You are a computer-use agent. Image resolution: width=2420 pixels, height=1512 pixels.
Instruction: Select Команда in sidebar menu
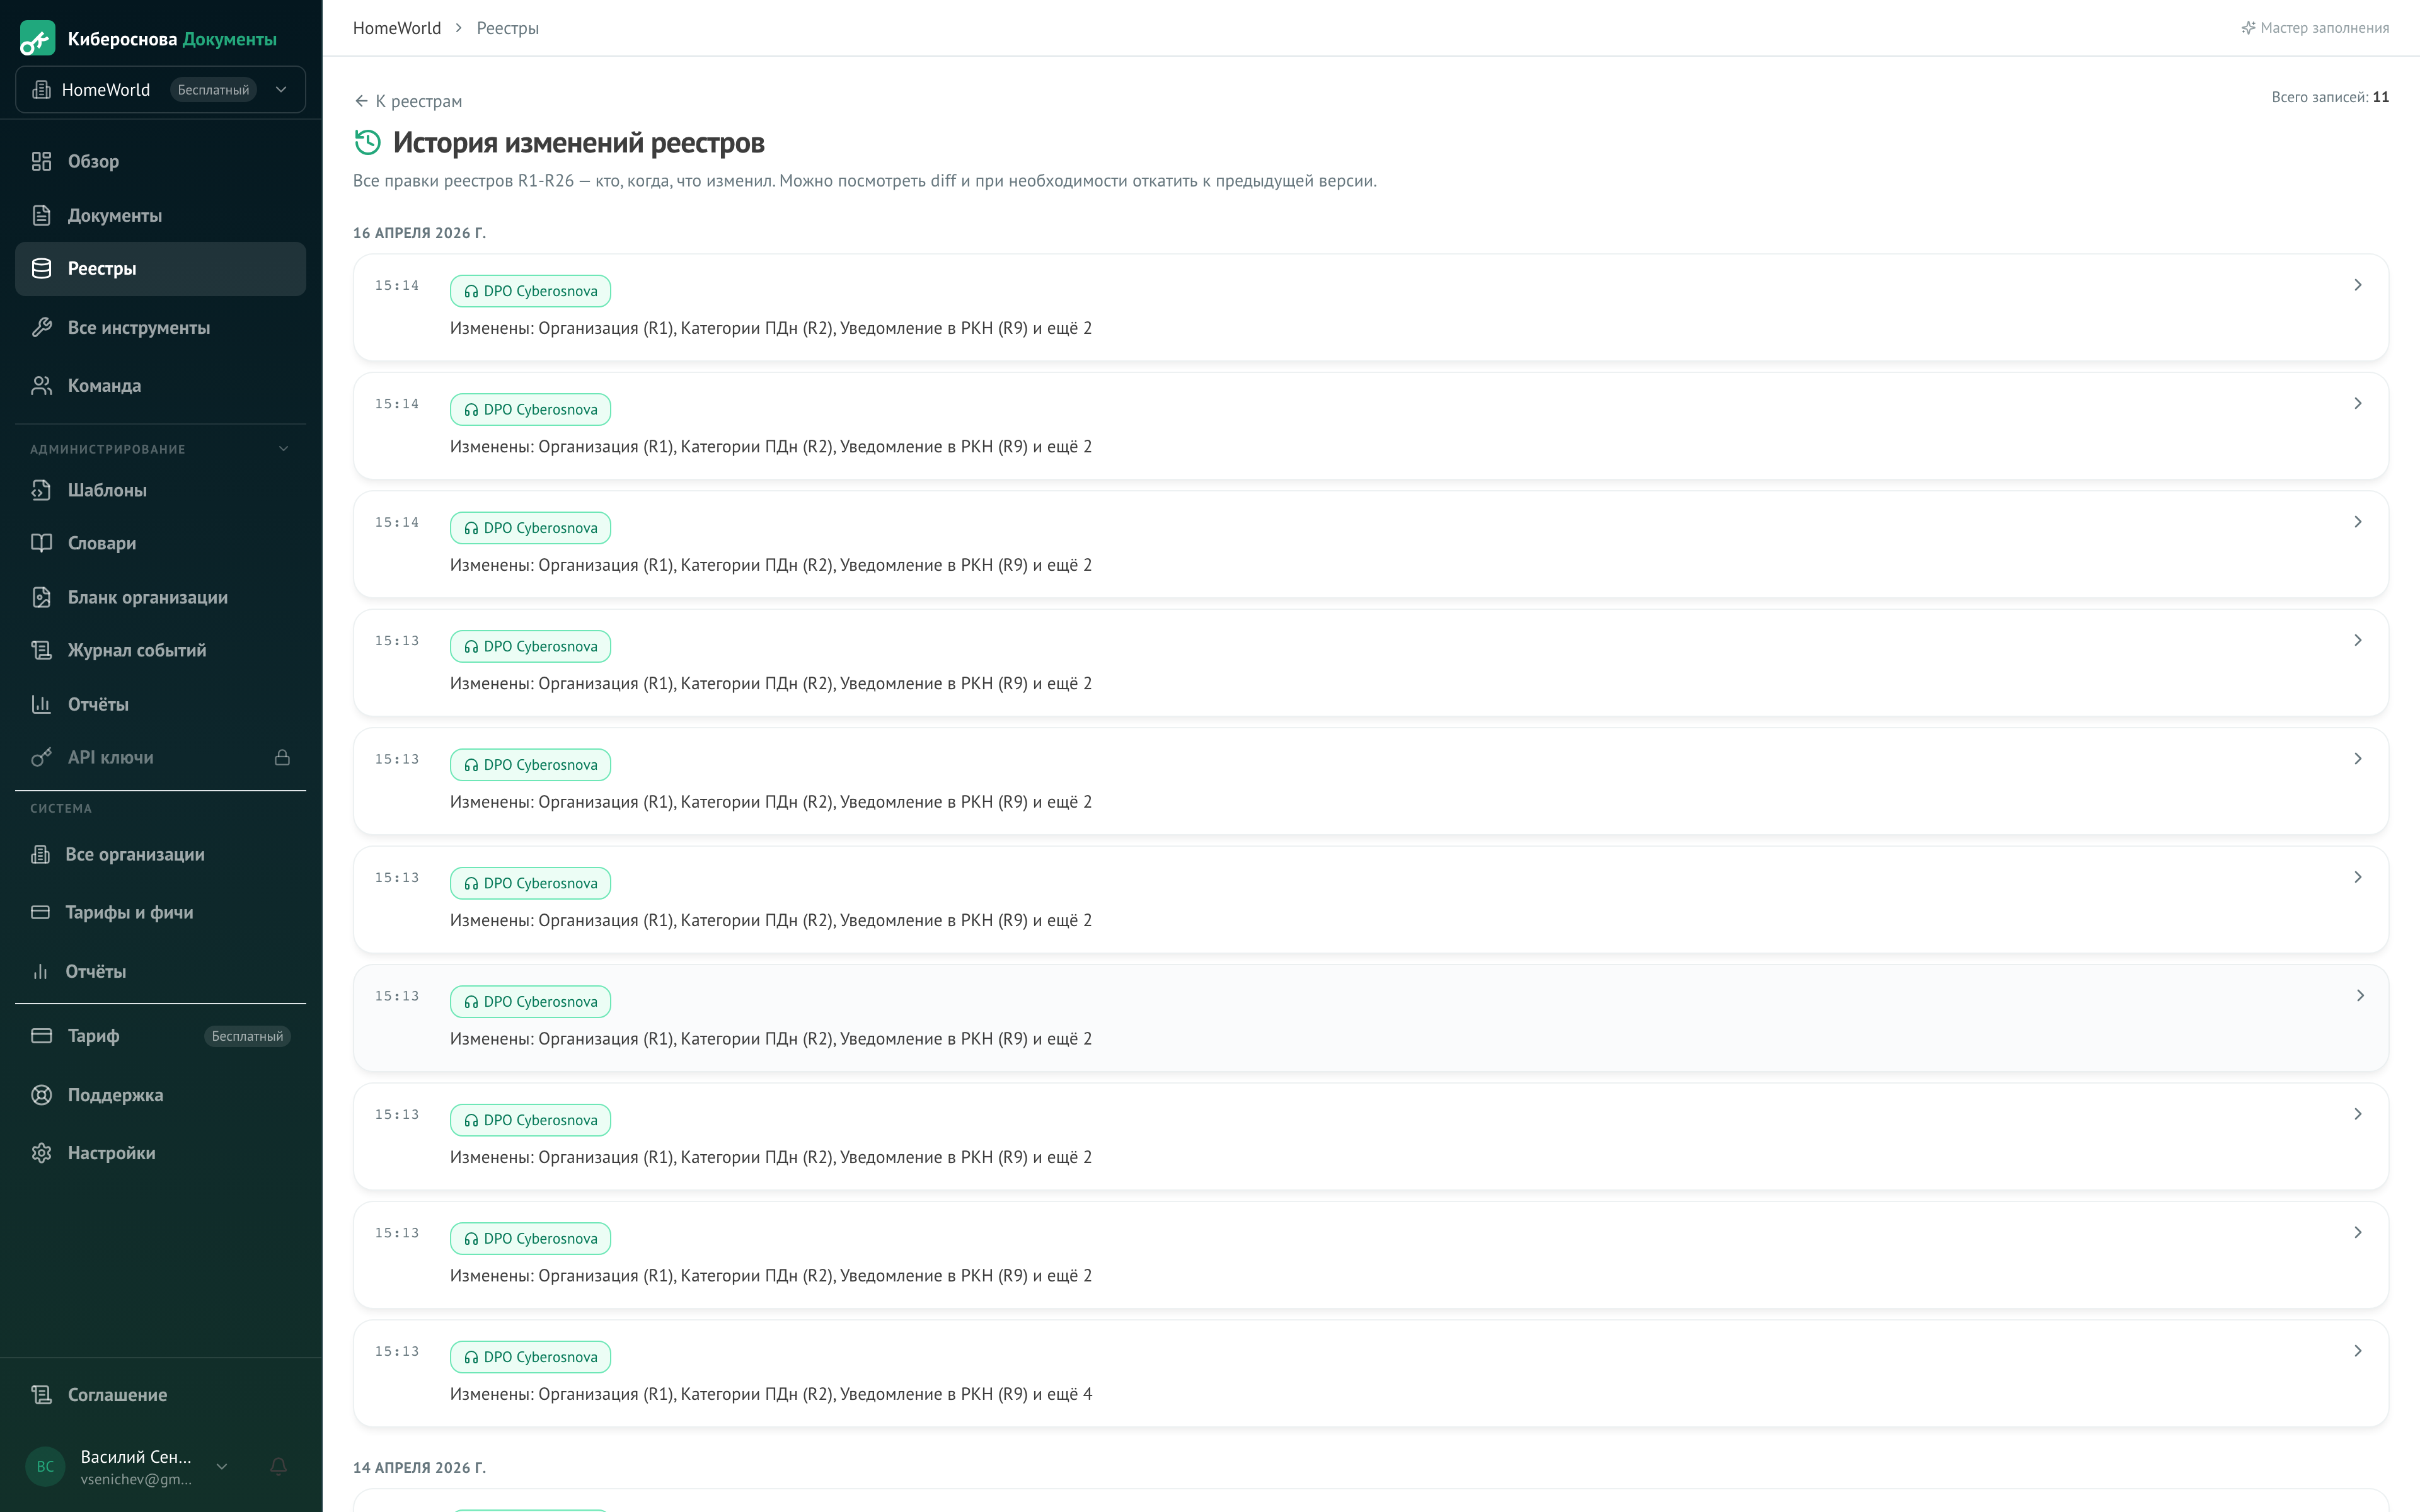(104, 386)
